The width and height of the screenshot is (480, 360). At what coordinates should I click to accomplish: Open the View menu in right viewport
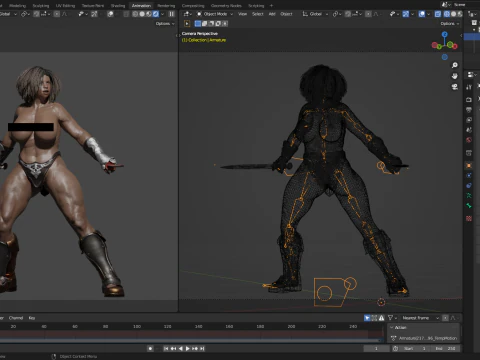tap(243, 14)
